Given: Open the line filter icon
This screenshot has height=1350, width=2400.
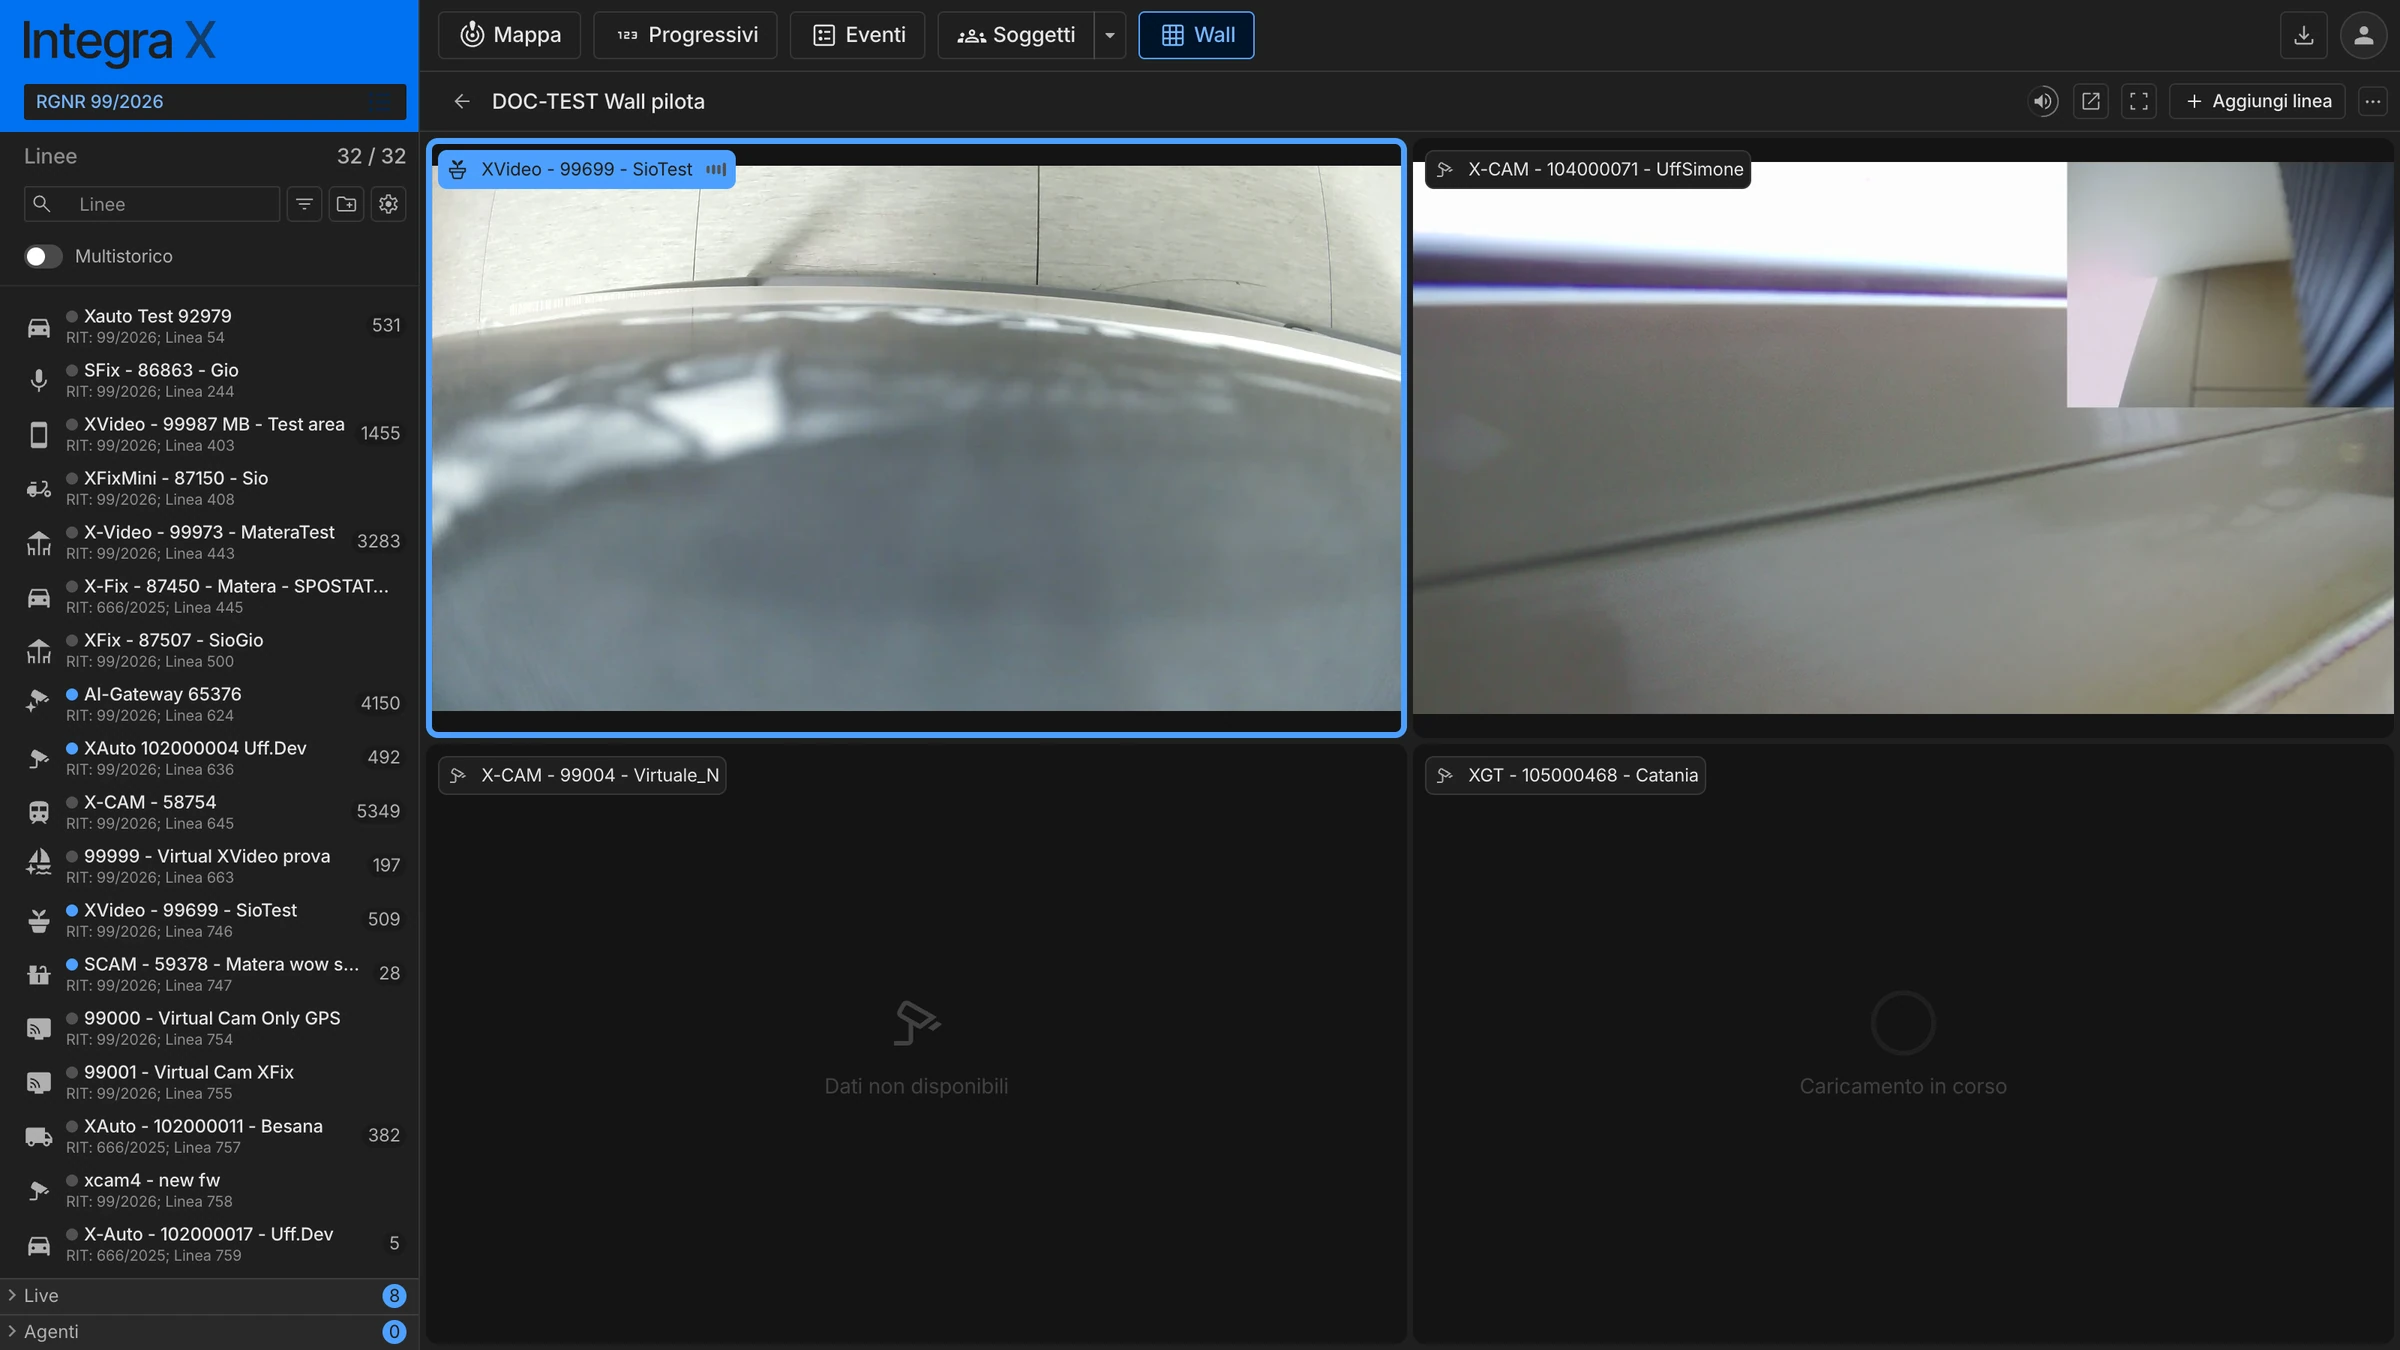Looking at the screenshot, I should [304, 204].
